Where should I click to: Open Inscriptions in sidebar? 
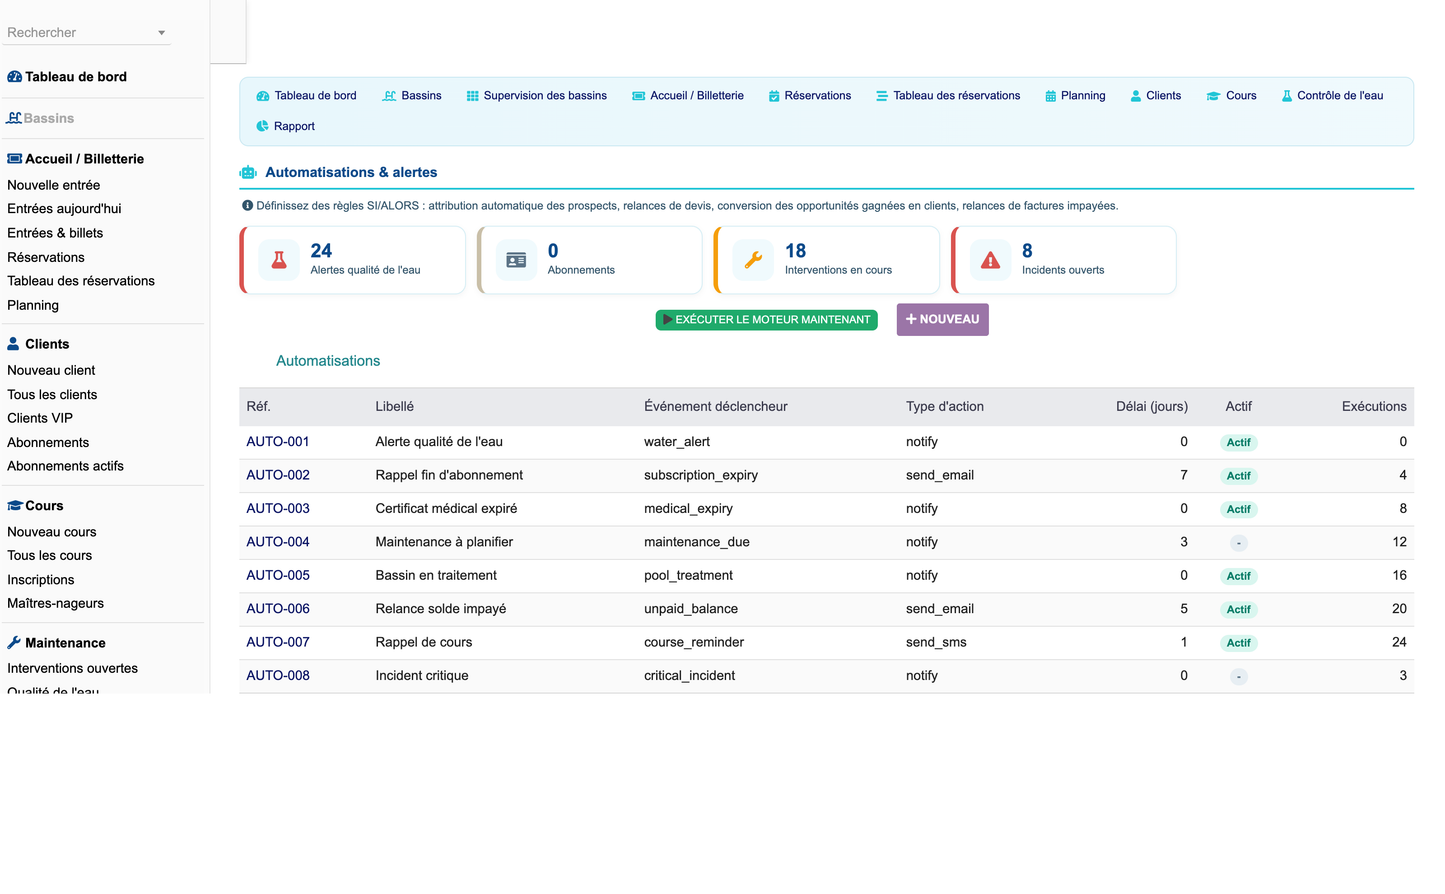point(41,580)
